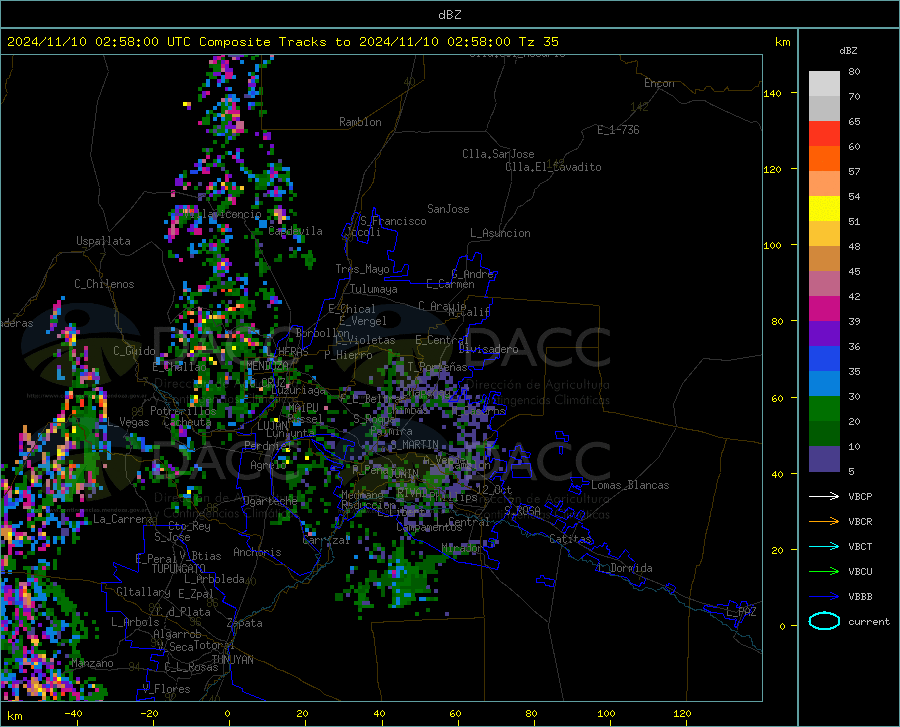
Task: Click the Capdevila place label
Action: [295, 231]
